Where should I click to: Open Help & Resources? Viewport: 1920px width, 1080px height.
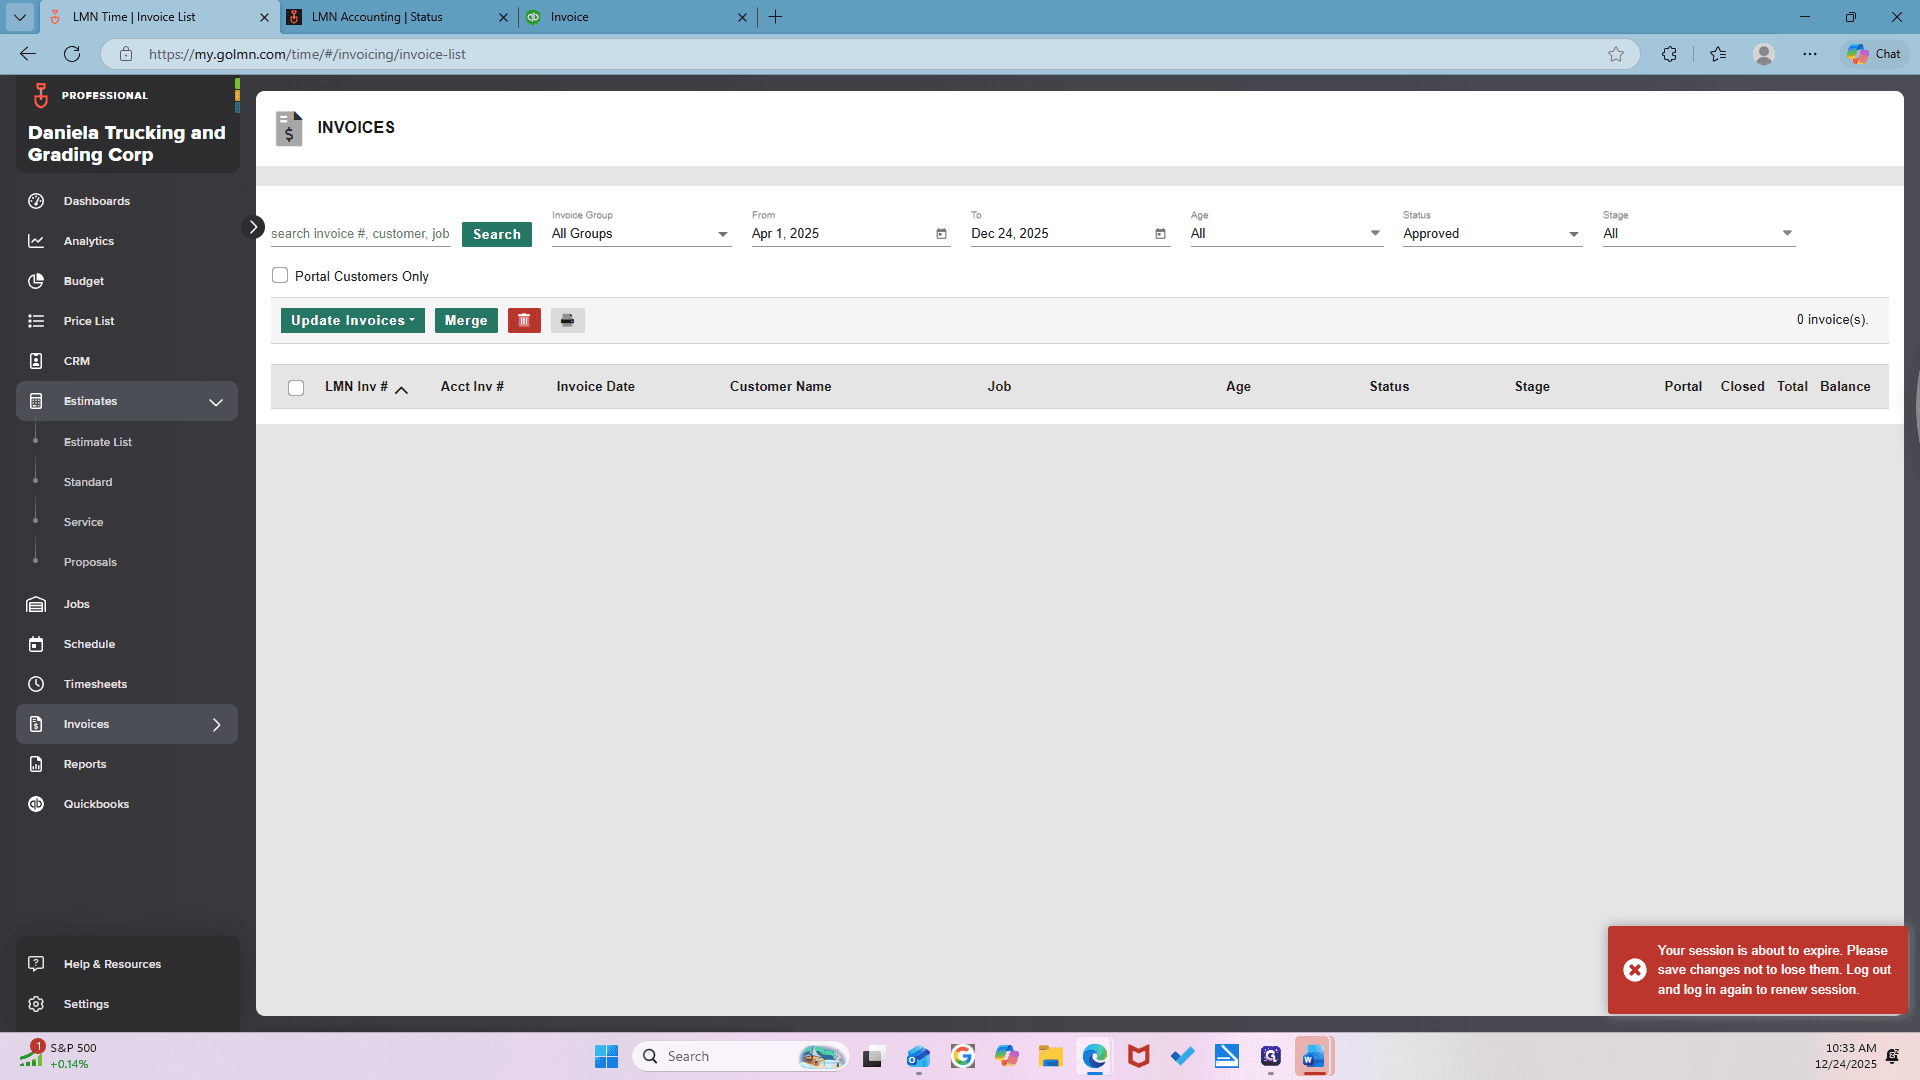(x=112, y=964)
